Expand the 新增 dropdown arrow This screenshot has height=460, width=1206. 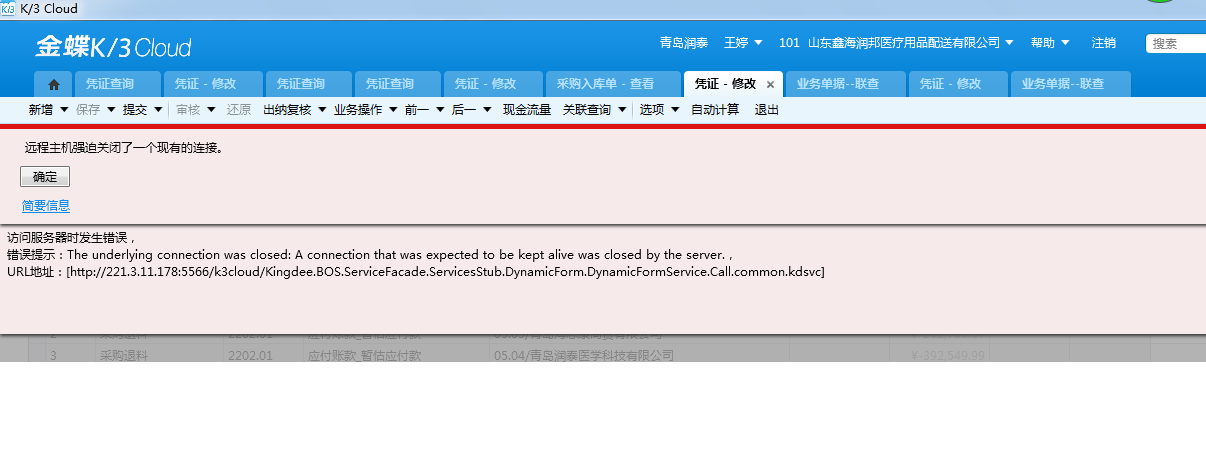(x=65, y=110)
